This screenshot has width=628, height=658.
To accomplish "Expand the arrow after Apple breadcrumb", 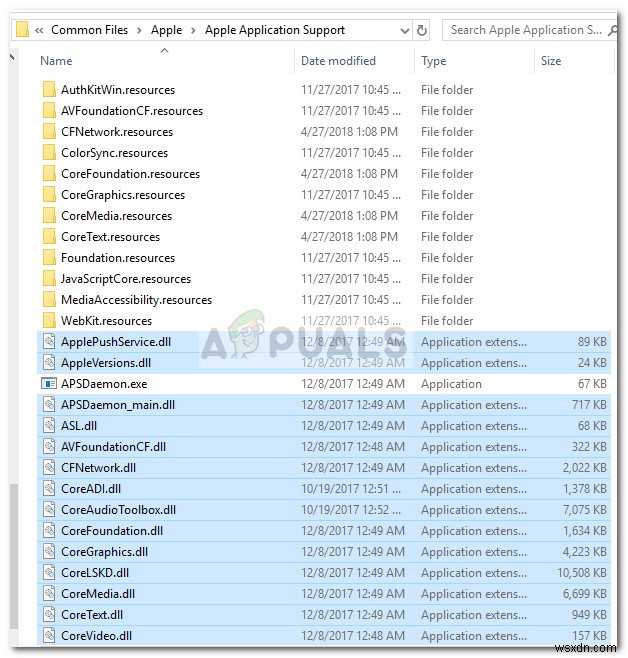I will (x=193, y=30).
